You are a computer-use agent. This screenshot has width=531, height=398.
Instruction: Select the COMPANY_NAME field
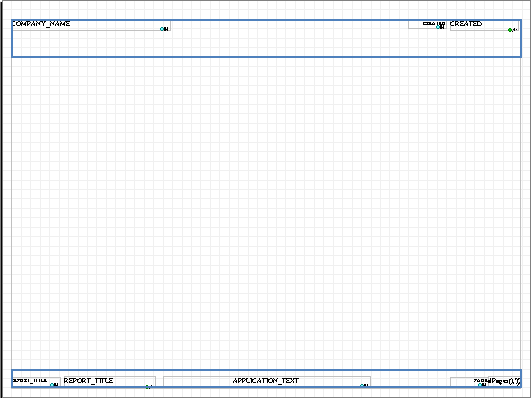[91, 25]
